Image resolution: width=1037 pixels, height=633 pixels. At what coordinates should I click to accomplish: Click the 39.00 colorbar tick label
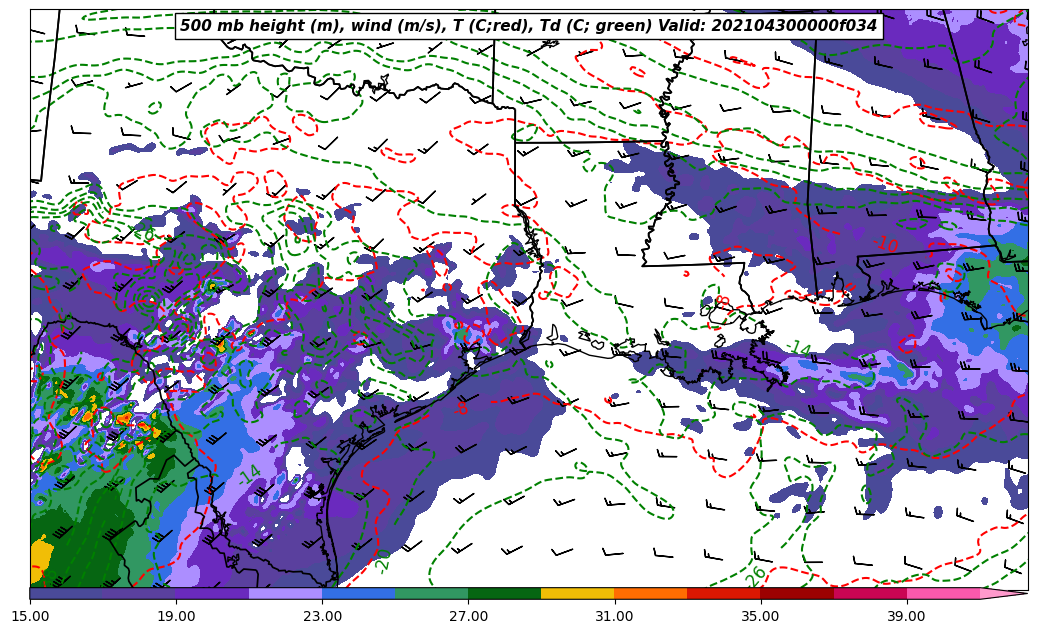coord(907,616)
